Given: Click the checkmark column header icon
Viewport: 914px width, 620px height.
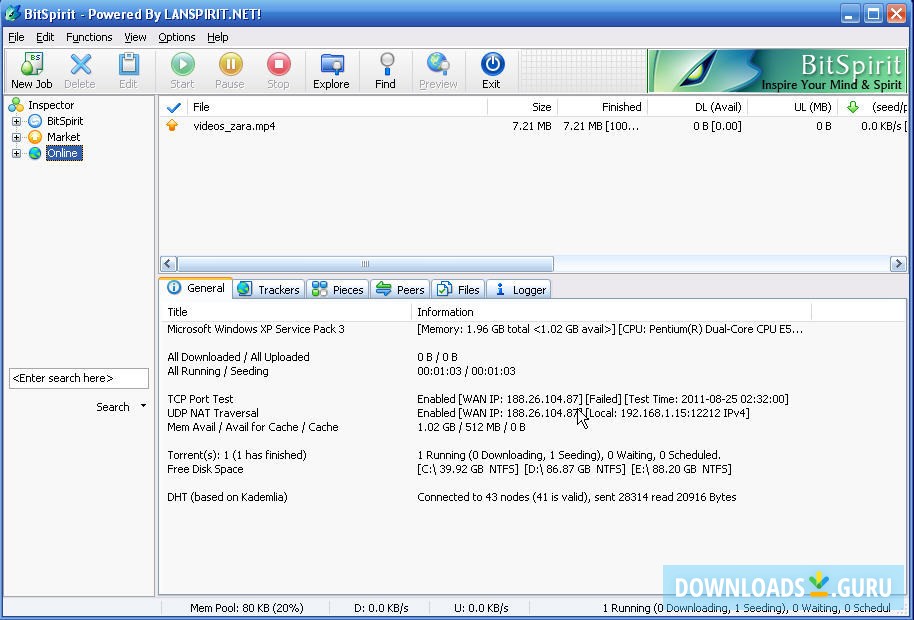Looking at the screenshot, I should [x=173, y=107].
